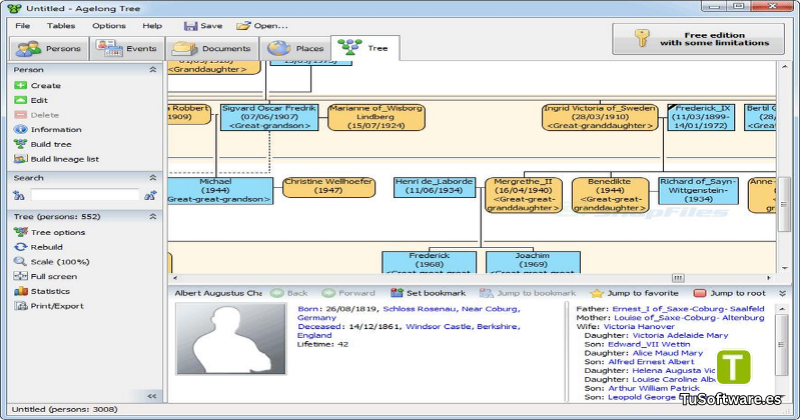Click the Jump to bookmark icon
The height and width of the screenshot is (420, 800).
point(486,293)
